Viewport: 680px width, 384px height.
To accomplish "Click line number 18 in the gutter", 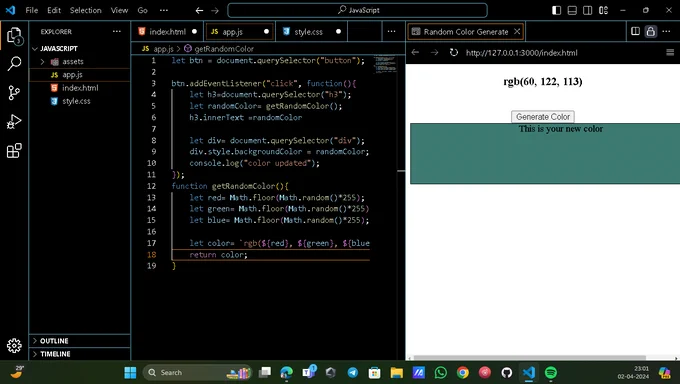I will click(151, 254).
